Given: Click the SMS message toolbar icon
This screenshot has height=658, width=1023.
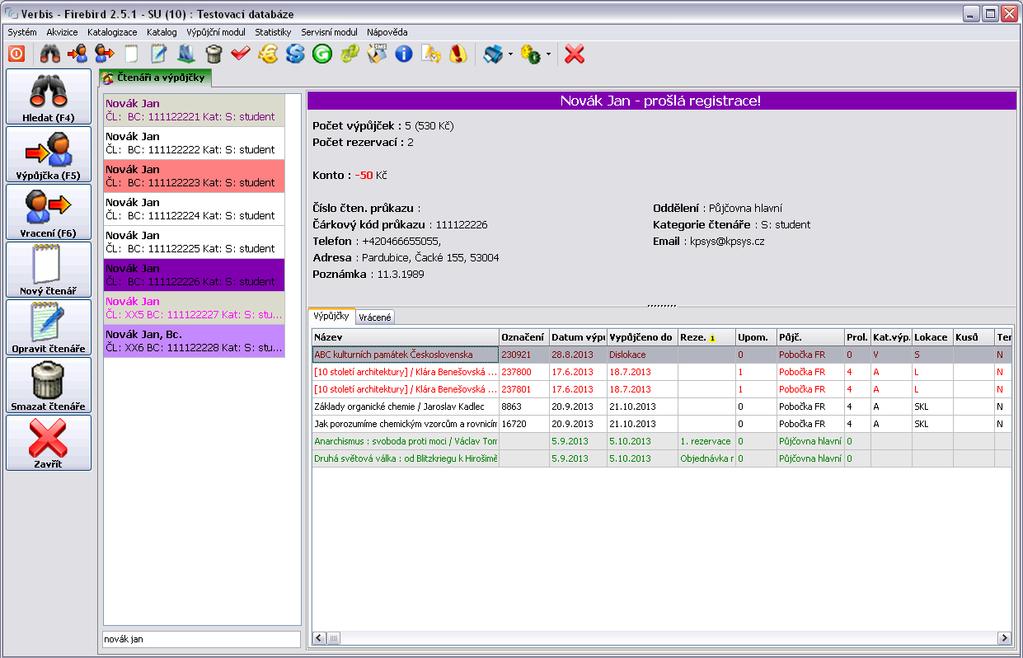Looking at the screenshot, I should [x=376, y=54].
